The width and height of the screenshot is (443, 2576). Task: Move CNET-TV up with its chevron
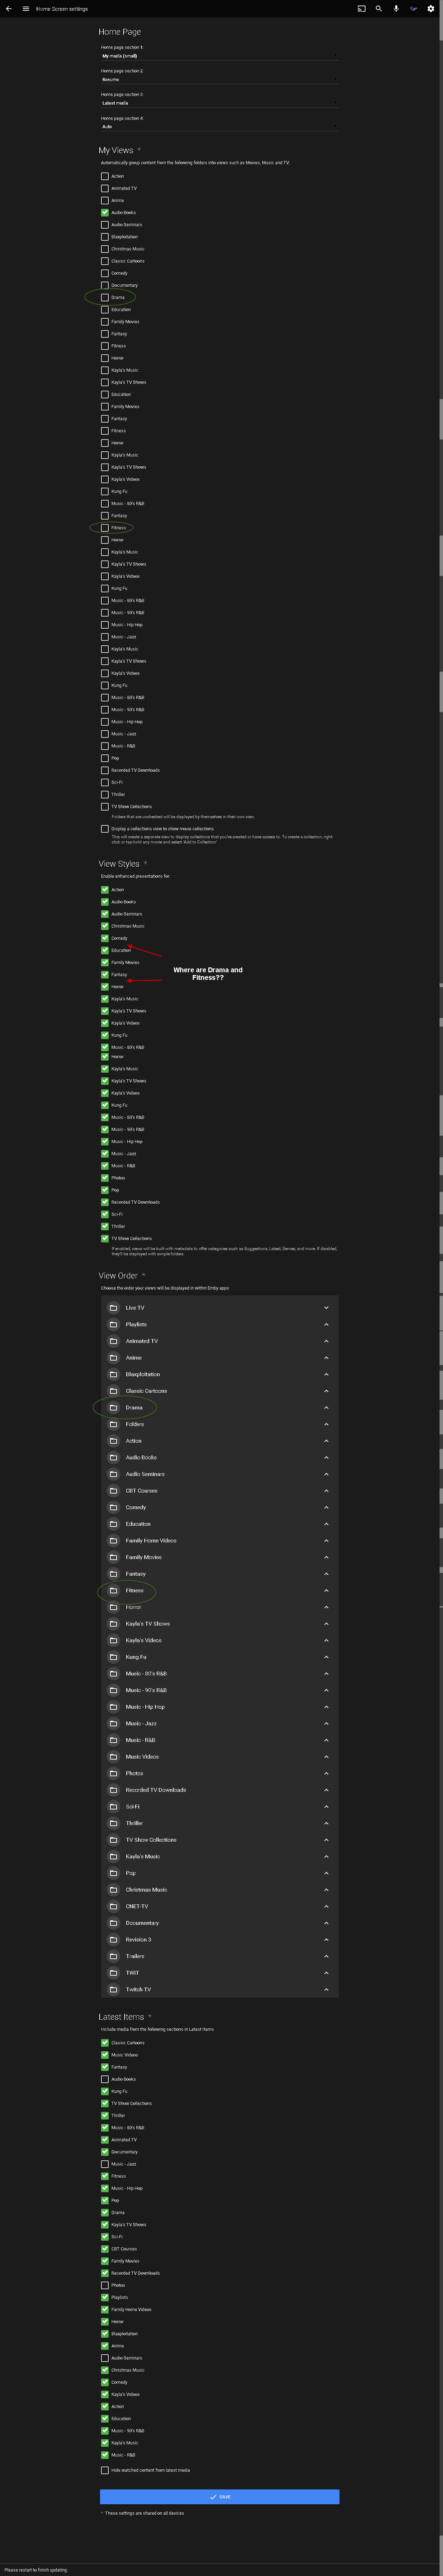(x=326, y=1906)
